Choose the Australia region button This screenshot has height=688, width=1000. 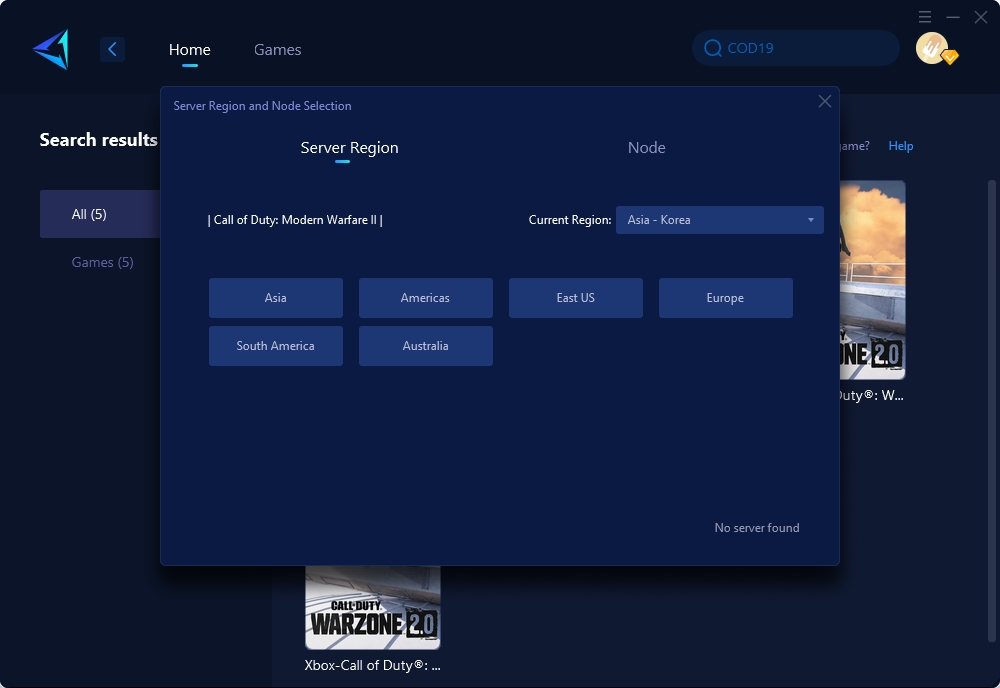tap(425, 346)
